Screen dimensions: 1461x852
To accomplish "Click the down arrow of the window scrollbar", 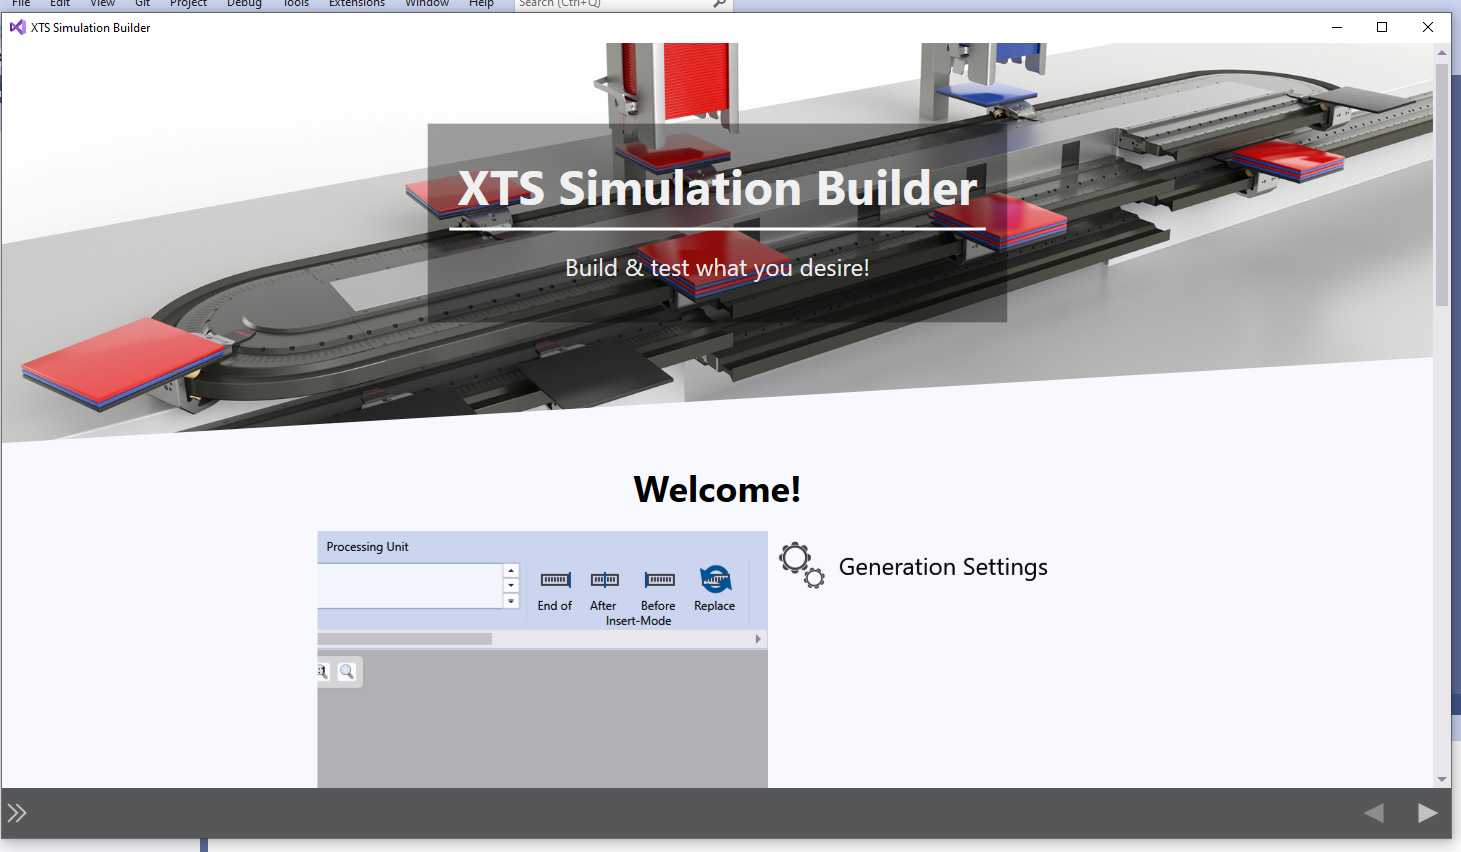I will (x=1442, y=779).
